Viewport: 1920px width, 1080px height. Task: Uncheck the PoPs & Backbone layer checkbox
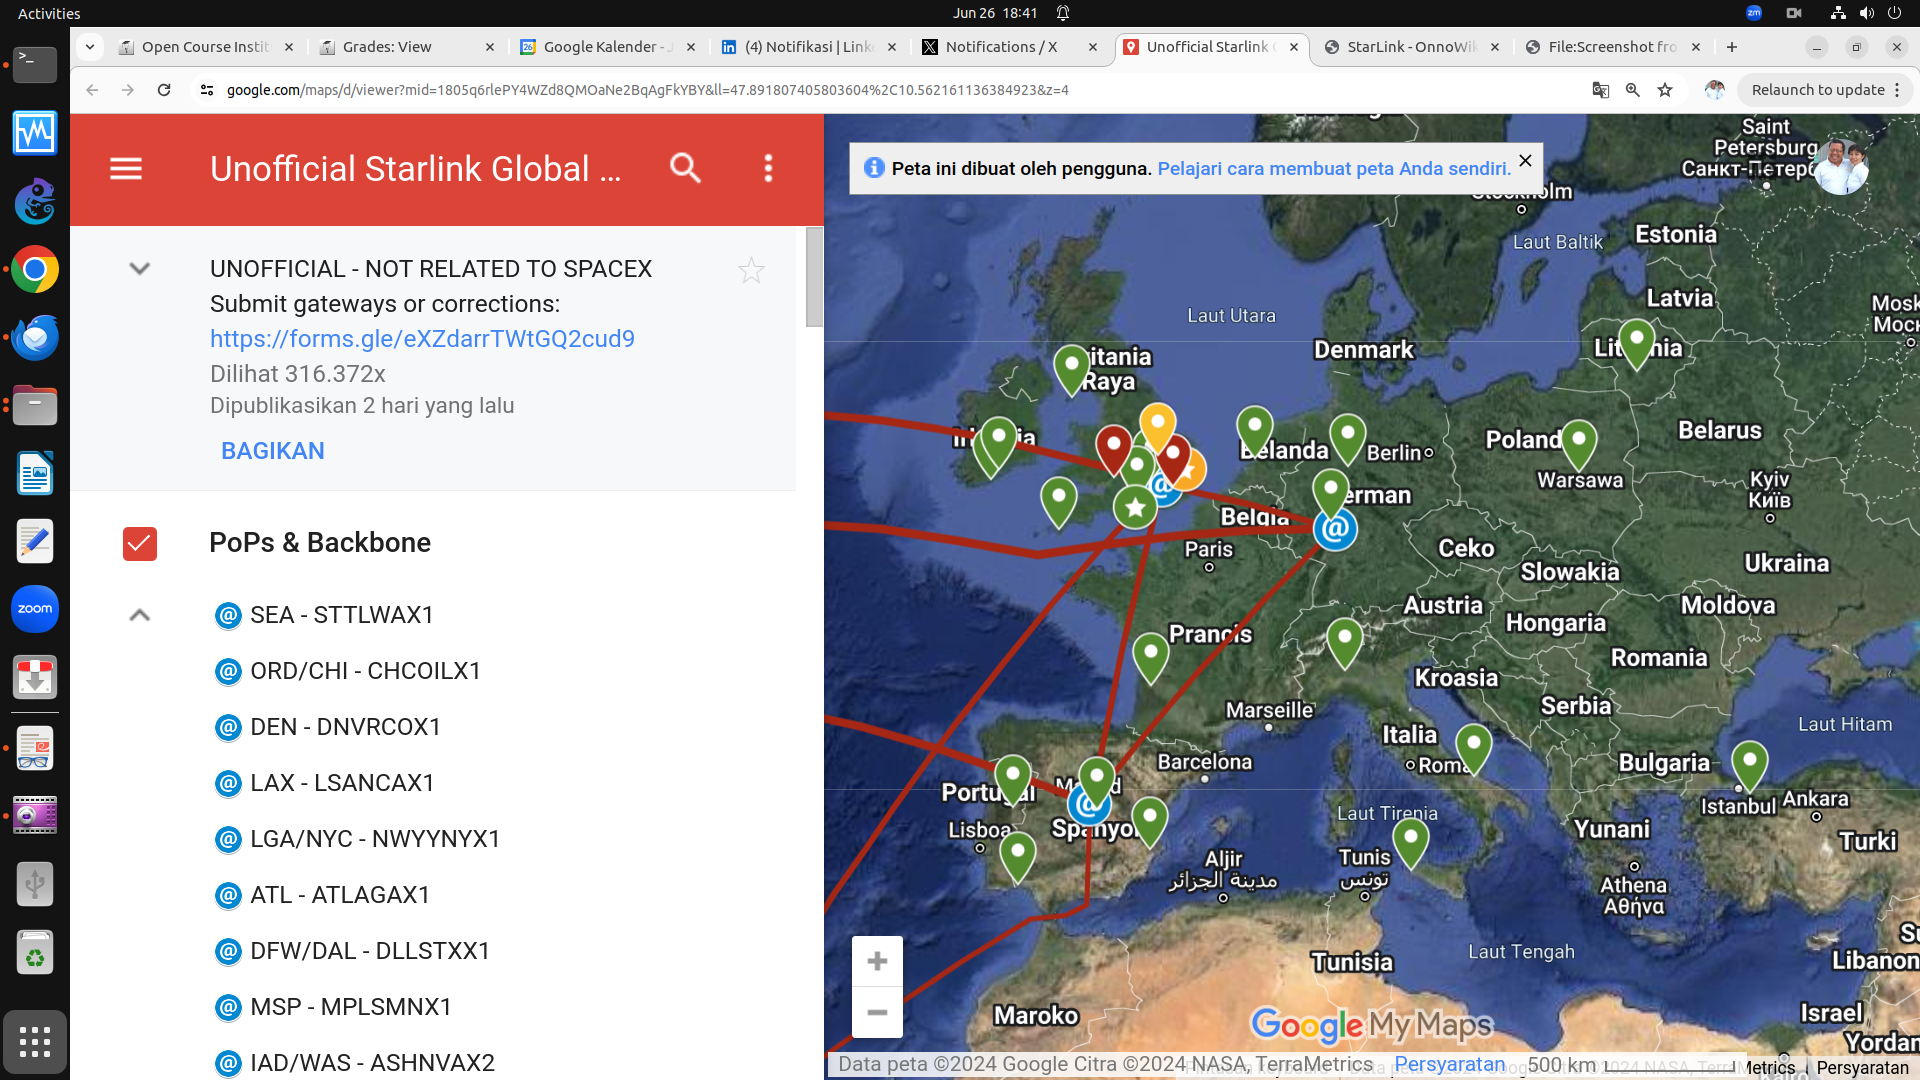point(140,543)
